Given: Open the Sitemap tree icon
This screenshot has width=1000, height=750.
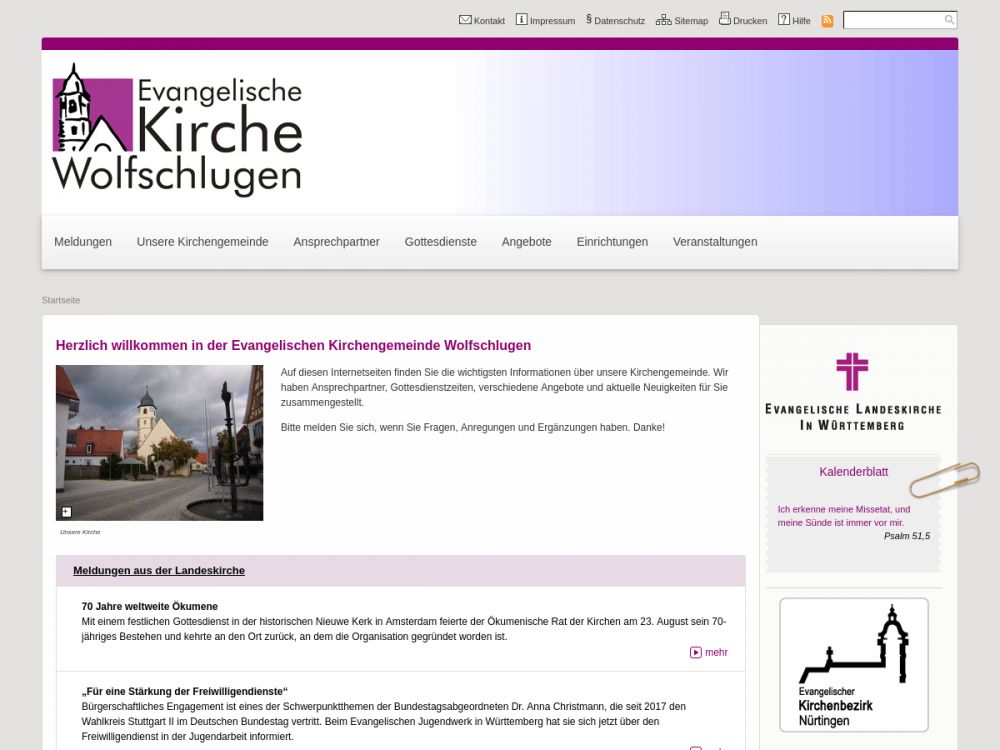Looking at the screenshot, I should [663, 20].
